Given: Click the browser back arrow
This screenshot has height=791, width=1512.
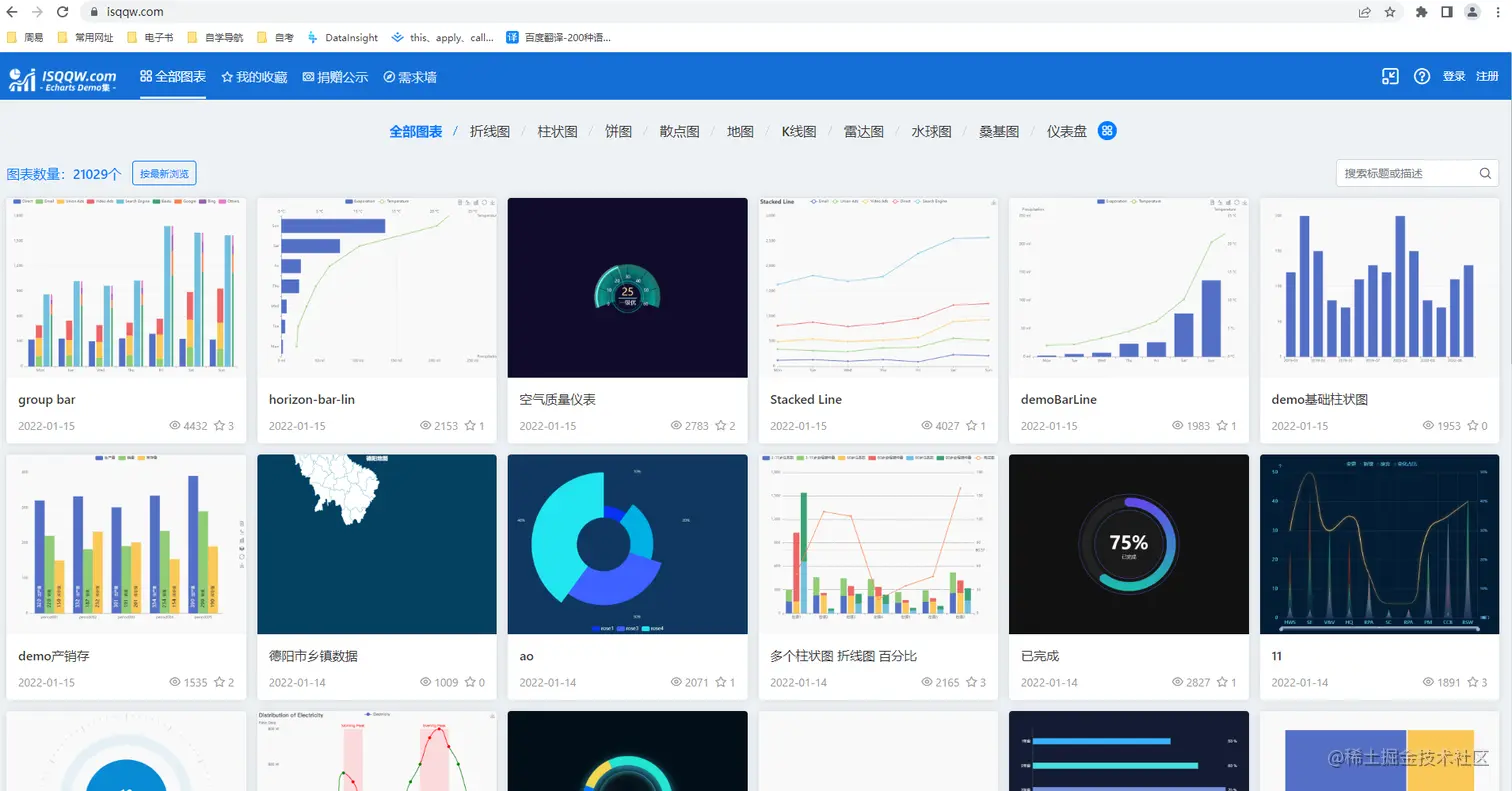Looking at the screenshot, I should tap(12, 12).
